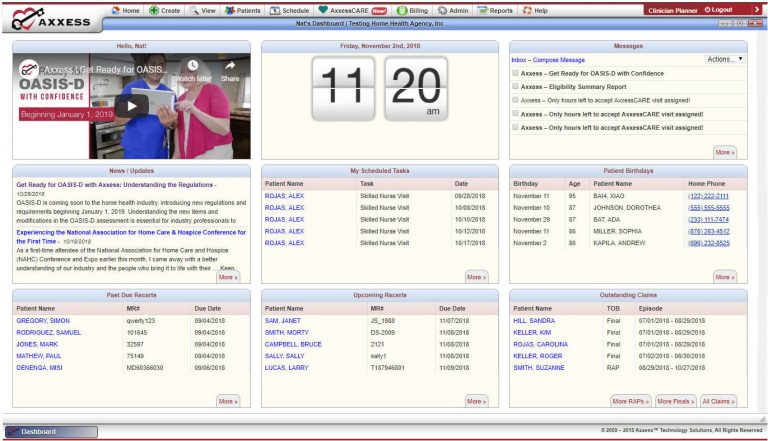Play the OASIS-D video
The height and width of the screenshot is (441, 768).
pos(132,104)
